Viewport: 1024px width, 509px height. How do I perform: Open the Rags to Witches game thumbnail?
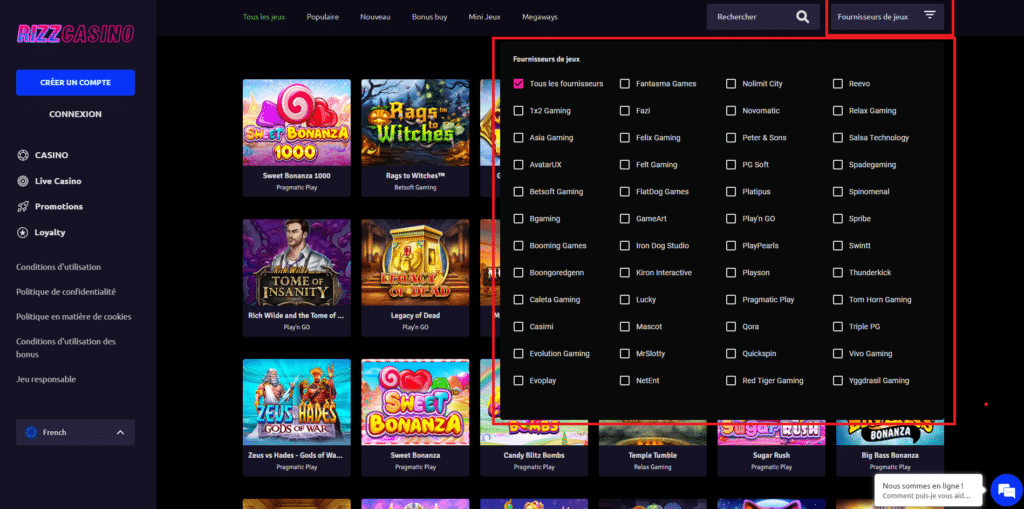coord(415,123)
